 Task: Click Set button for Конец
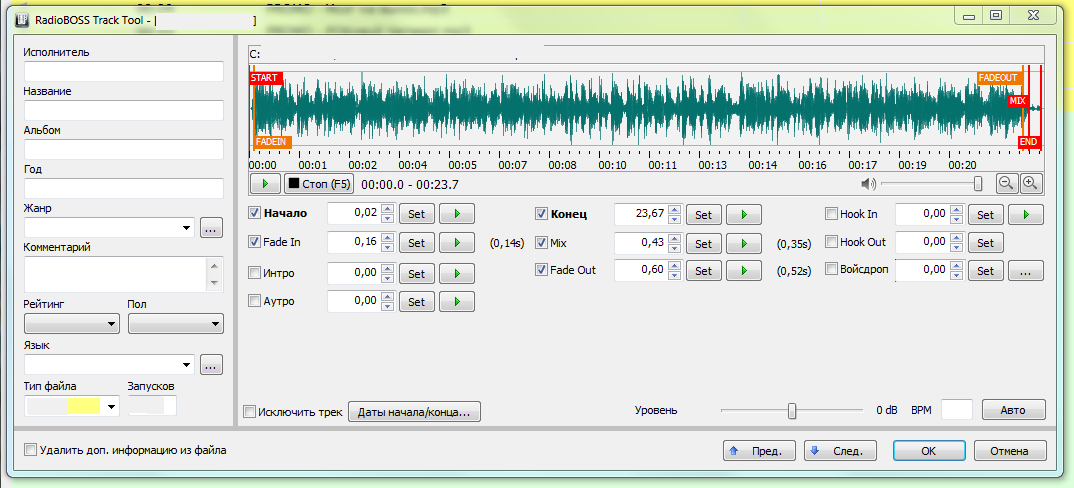pyautogui.click(x=703, y=215)
